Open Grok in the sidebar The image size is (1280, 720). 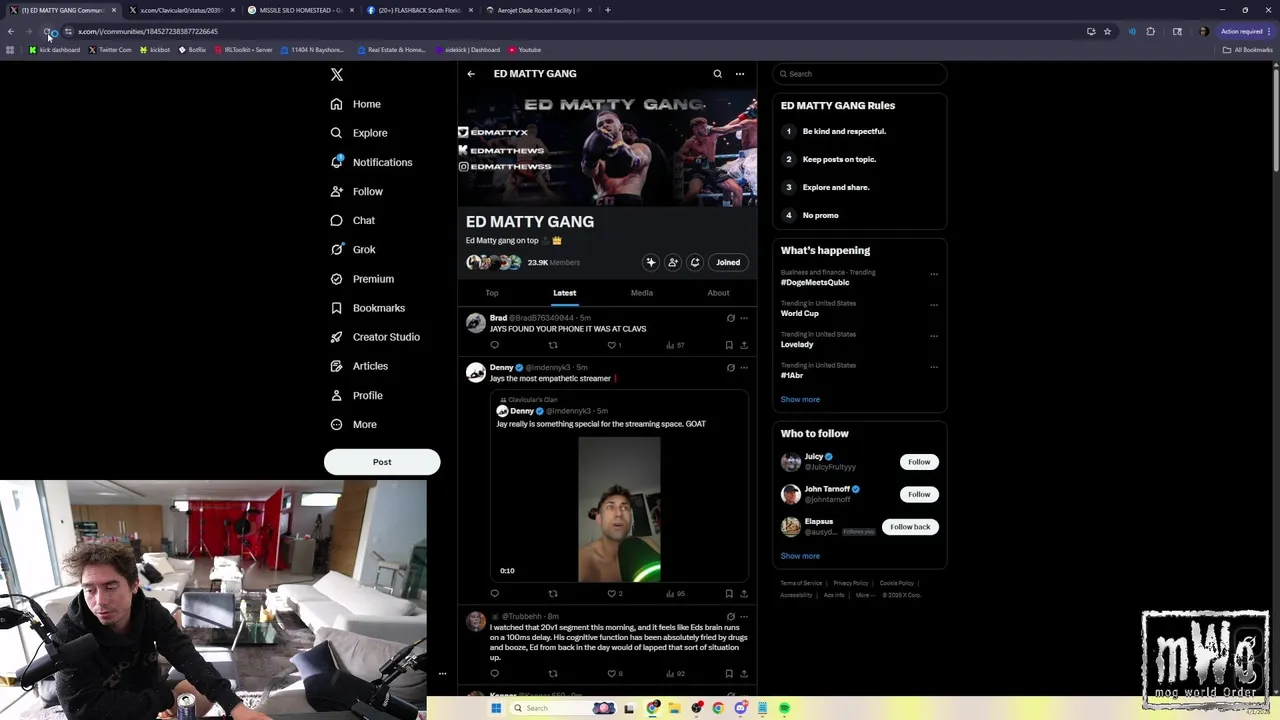(353, 249)
